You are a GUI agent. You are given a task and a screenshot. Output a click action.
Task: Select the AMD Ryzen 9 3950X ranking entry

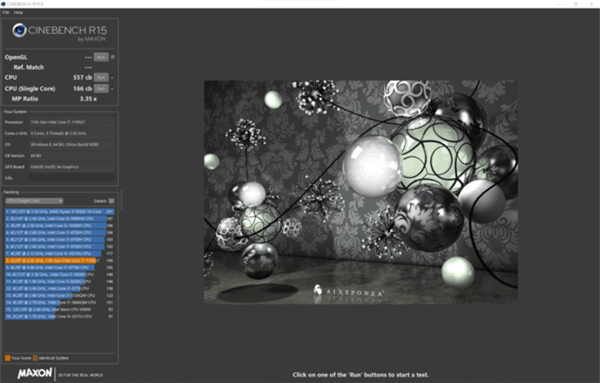point(60,212)
